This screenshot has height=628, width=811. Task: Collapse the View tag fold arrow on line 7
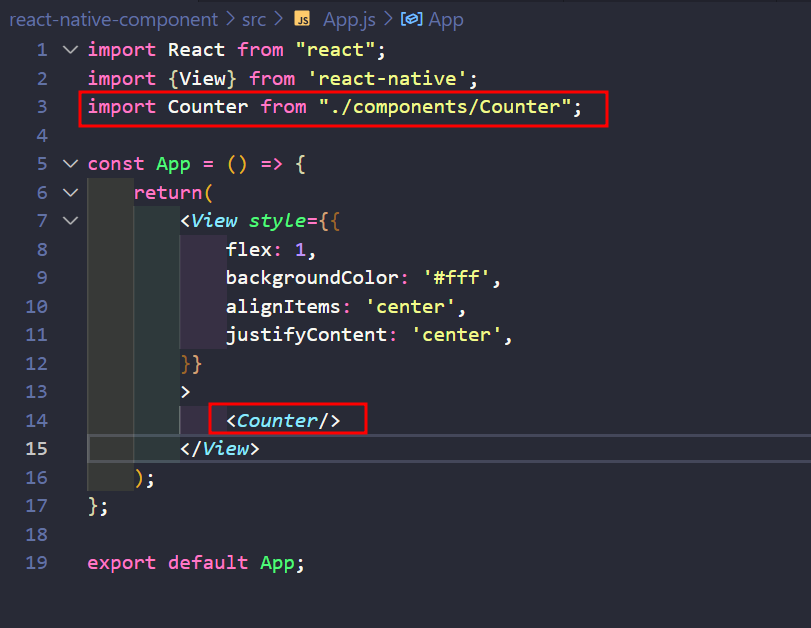tap(70, 221)
